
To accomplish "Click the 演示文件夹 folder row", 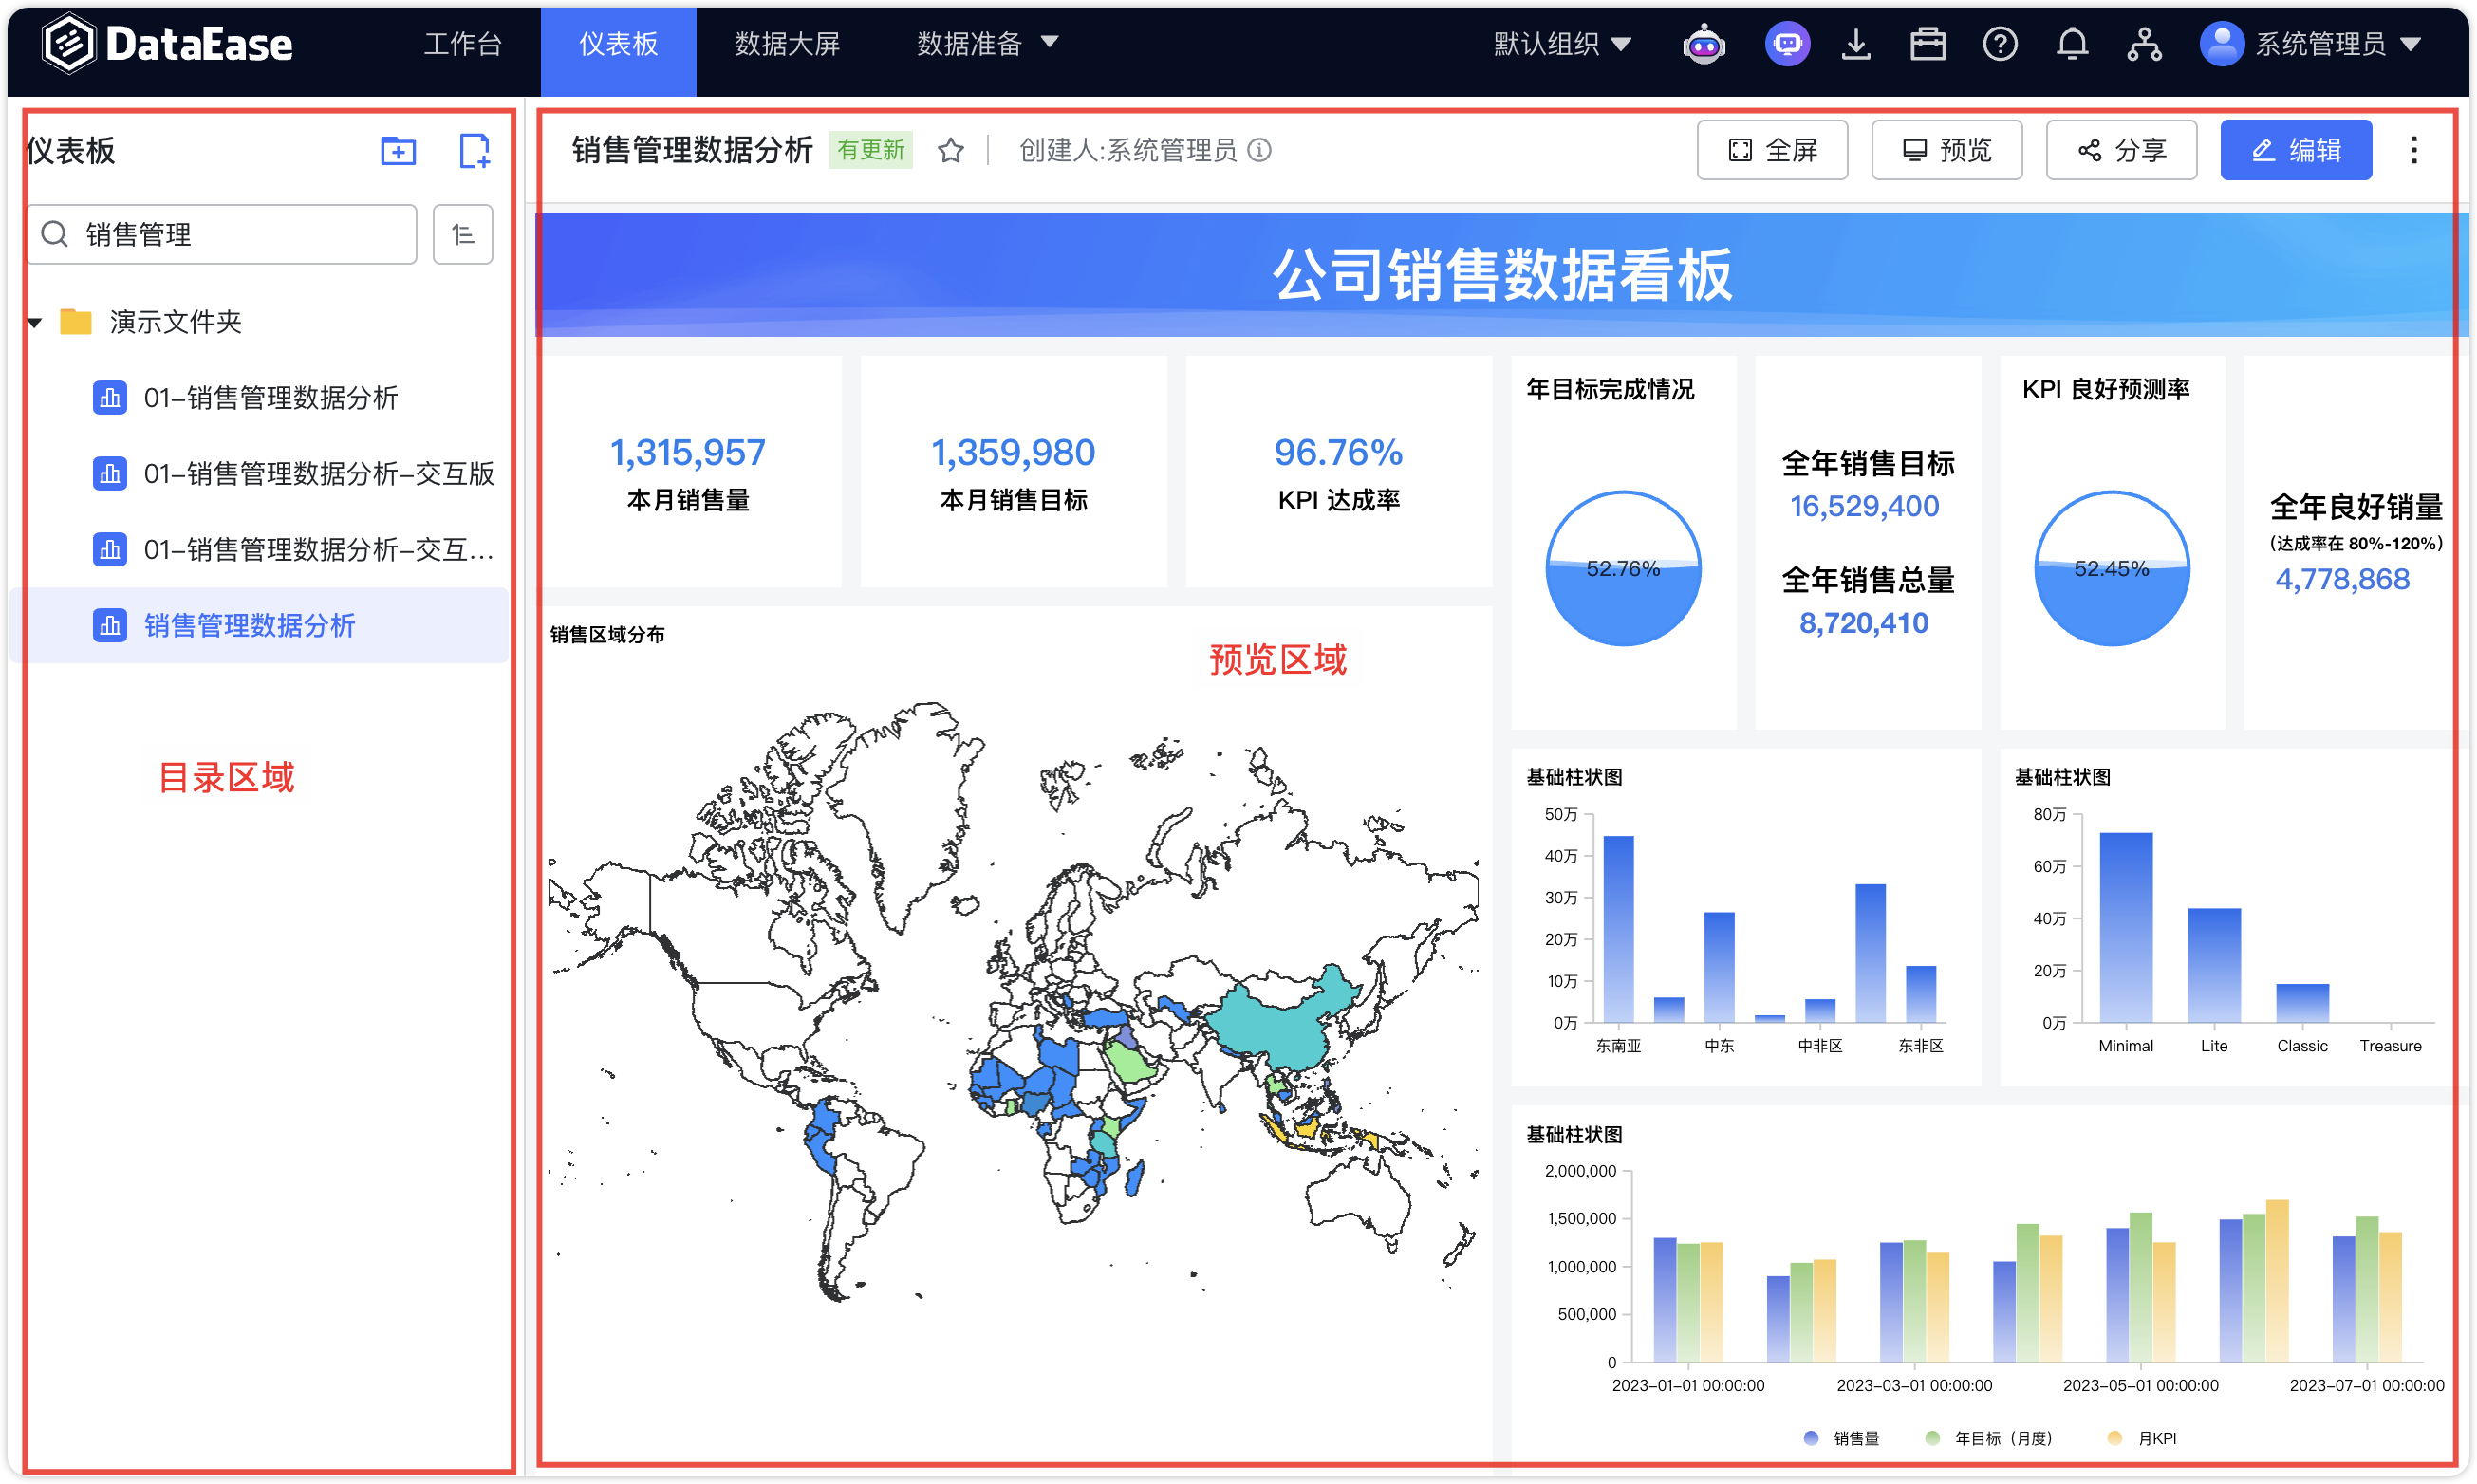I will point(259,321).
